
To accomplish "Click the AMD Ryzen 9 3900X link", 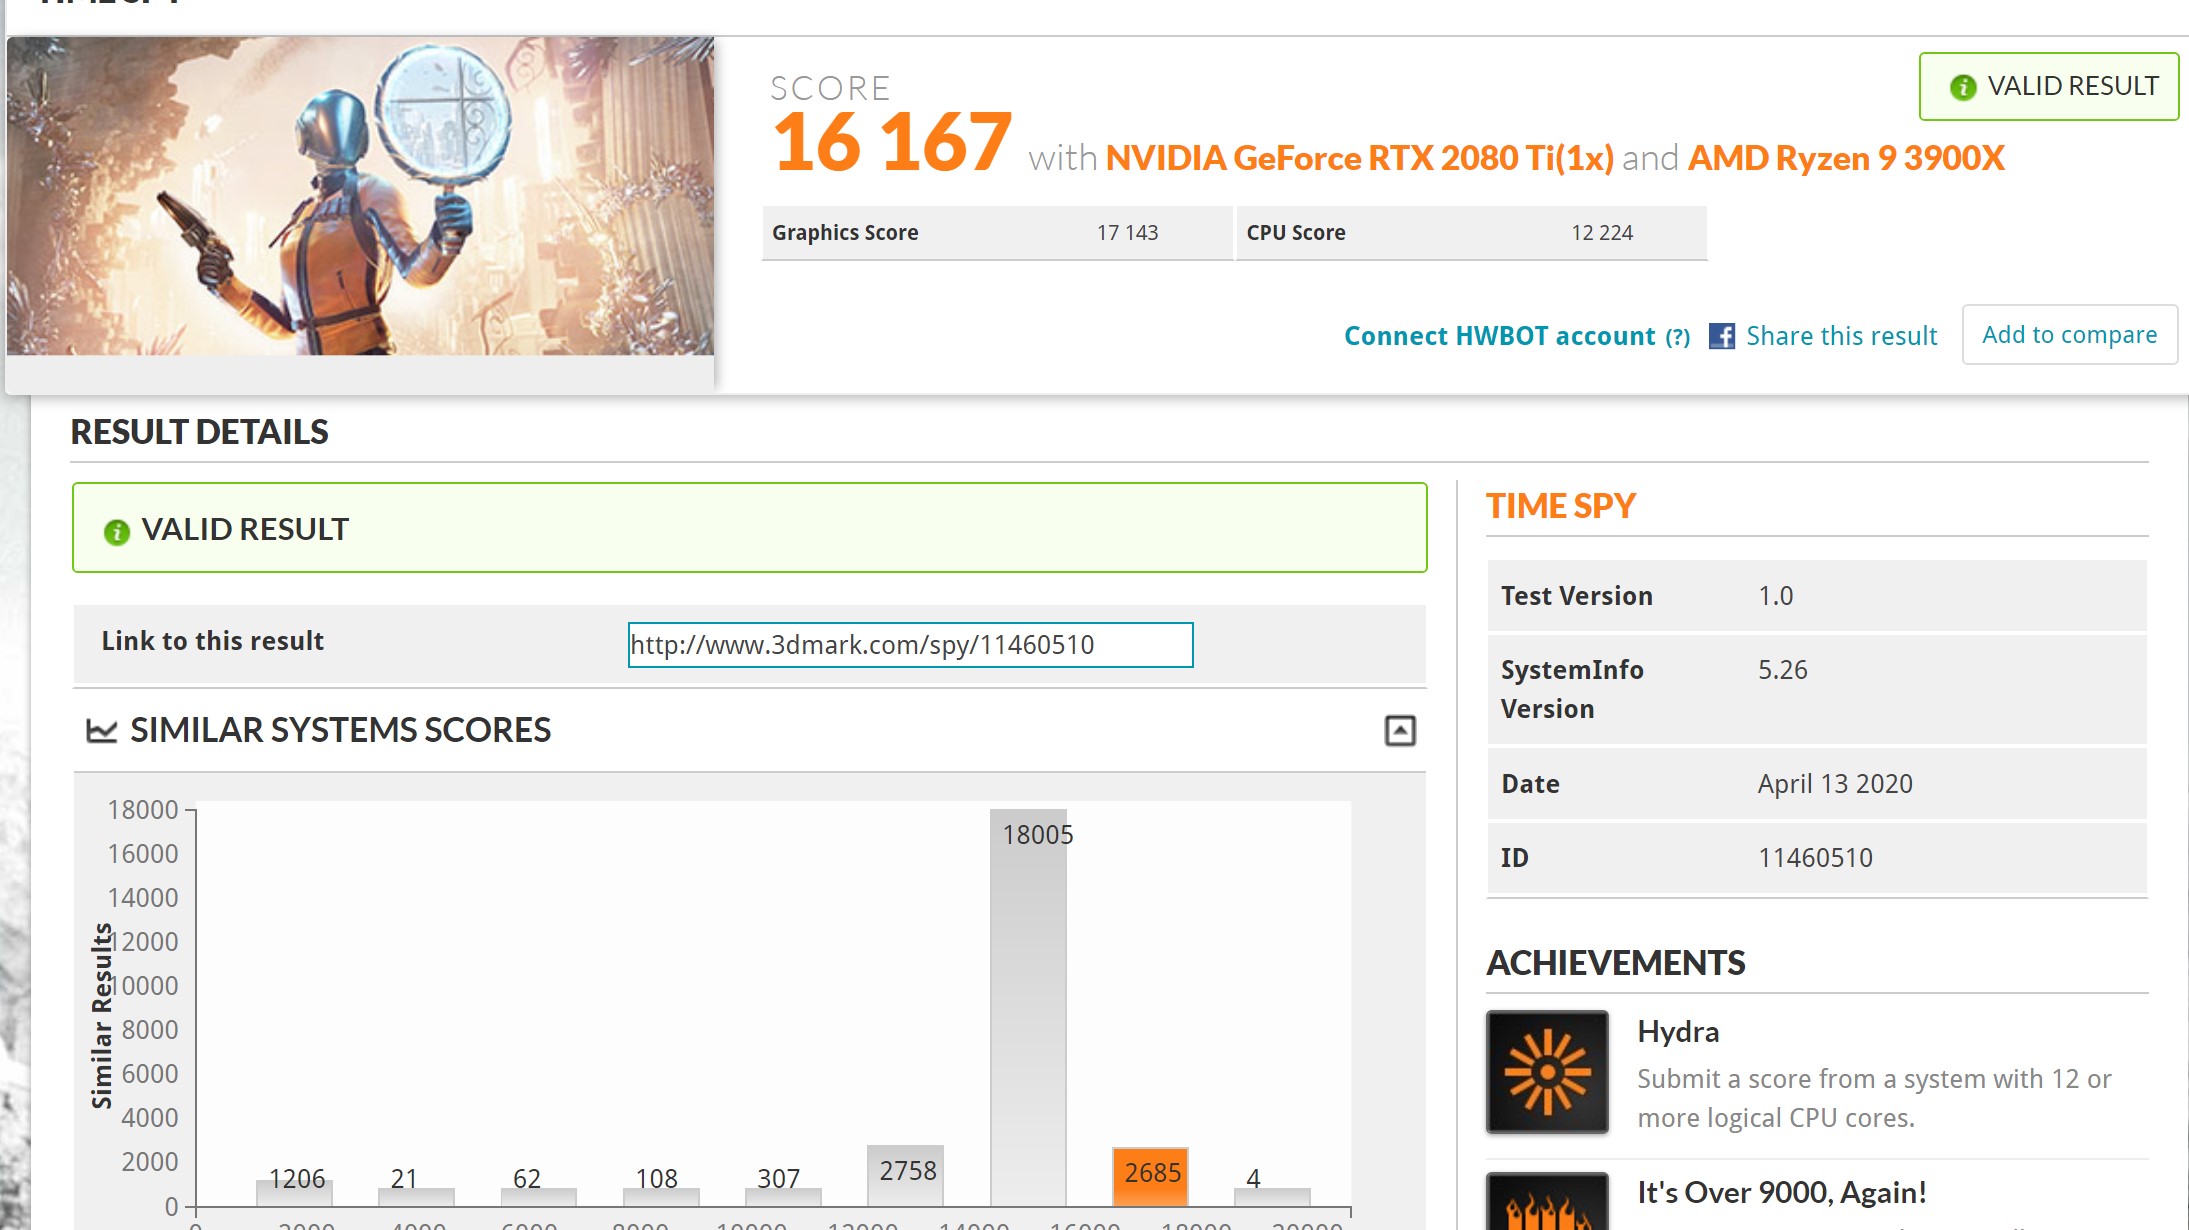I will coord(1846,158).
